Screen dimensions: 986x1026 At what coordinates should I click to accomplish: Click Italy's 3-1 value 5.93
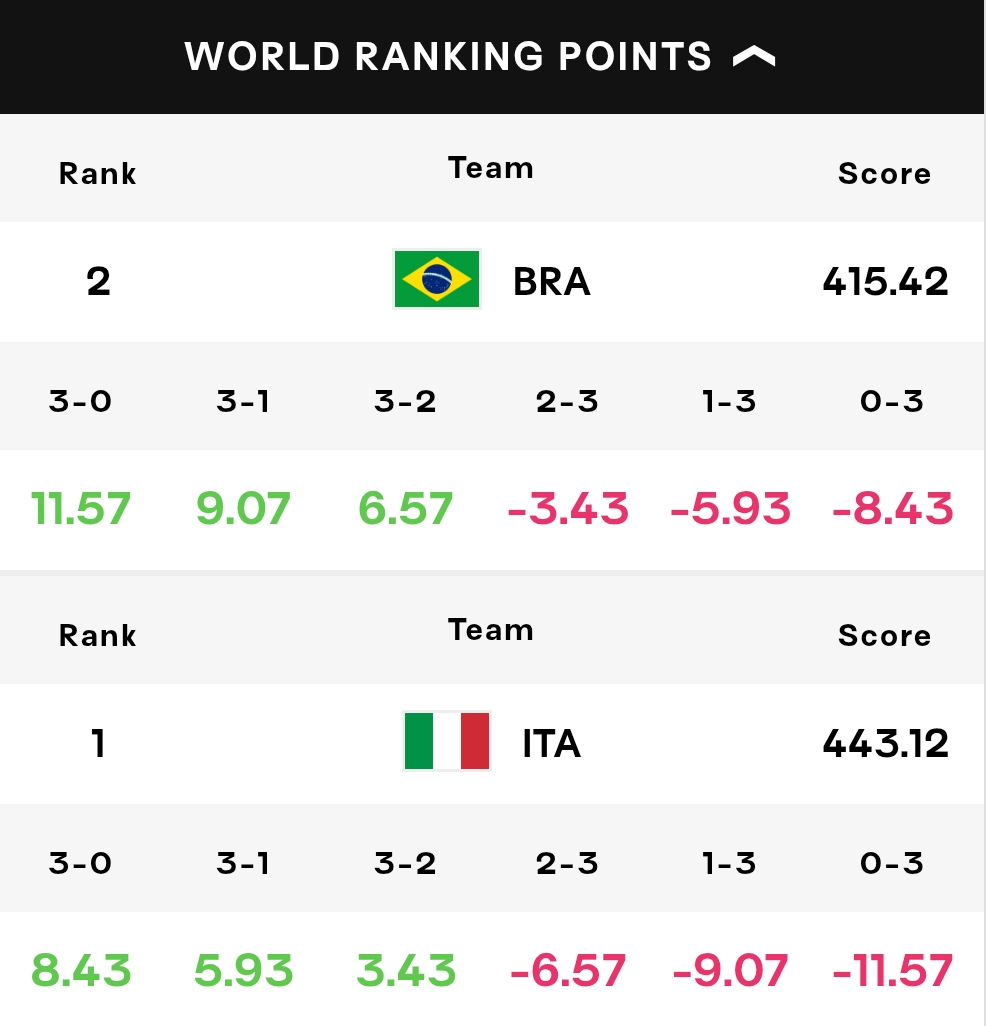pos(243,970)
